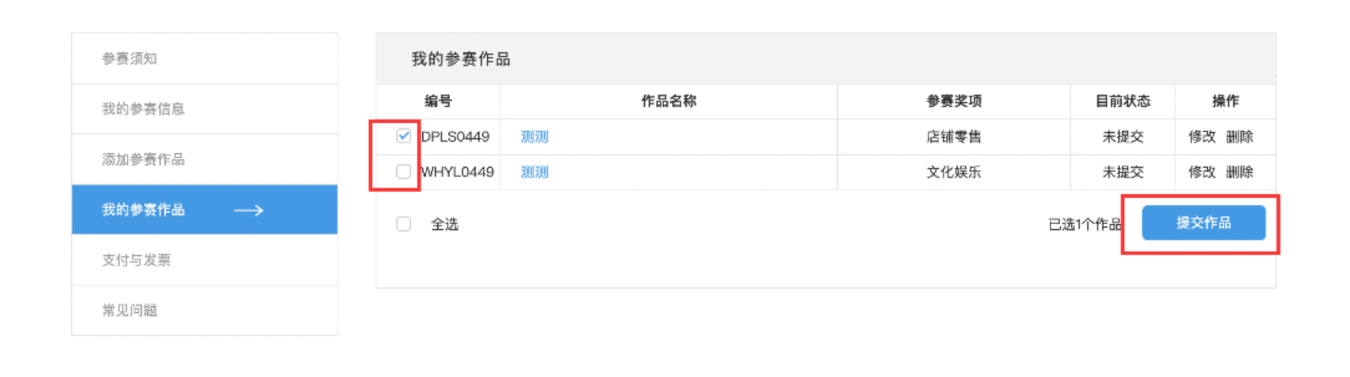This screenshot has width=1350, height=377.
Task: Open the 常见问题 sidebar item
Action: click(x=204, y=310)
